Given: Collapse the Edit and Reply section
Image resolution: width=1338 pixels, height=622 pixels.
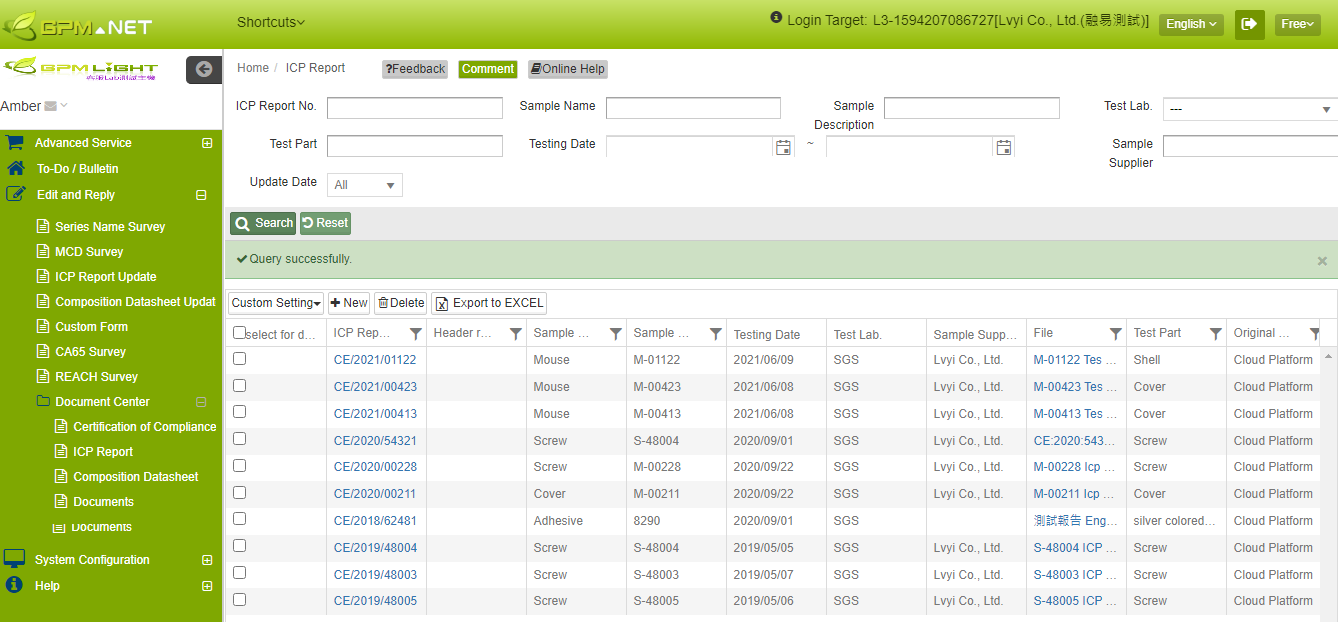Looking at the screenshot, I should coord(201,195).
